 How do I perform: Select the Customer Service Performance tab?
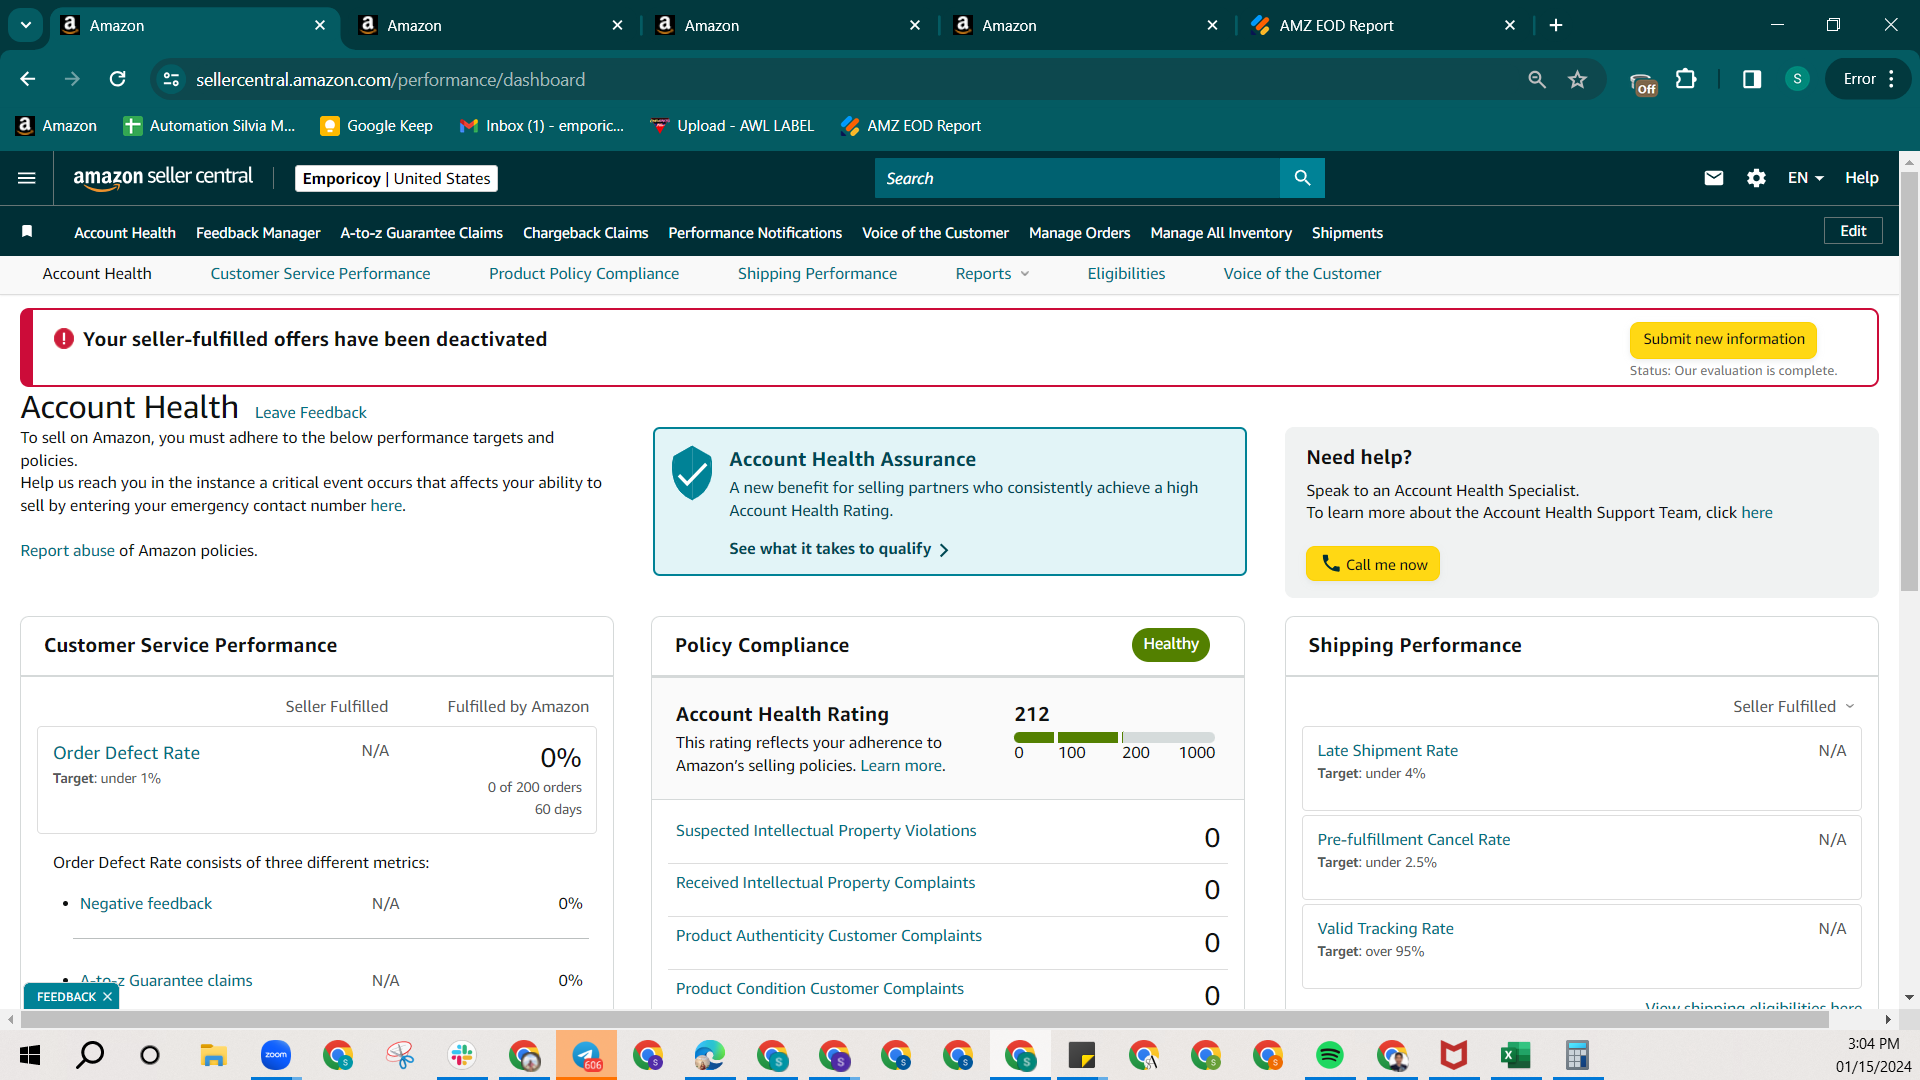pyautogui.click(x=320, y=274)
